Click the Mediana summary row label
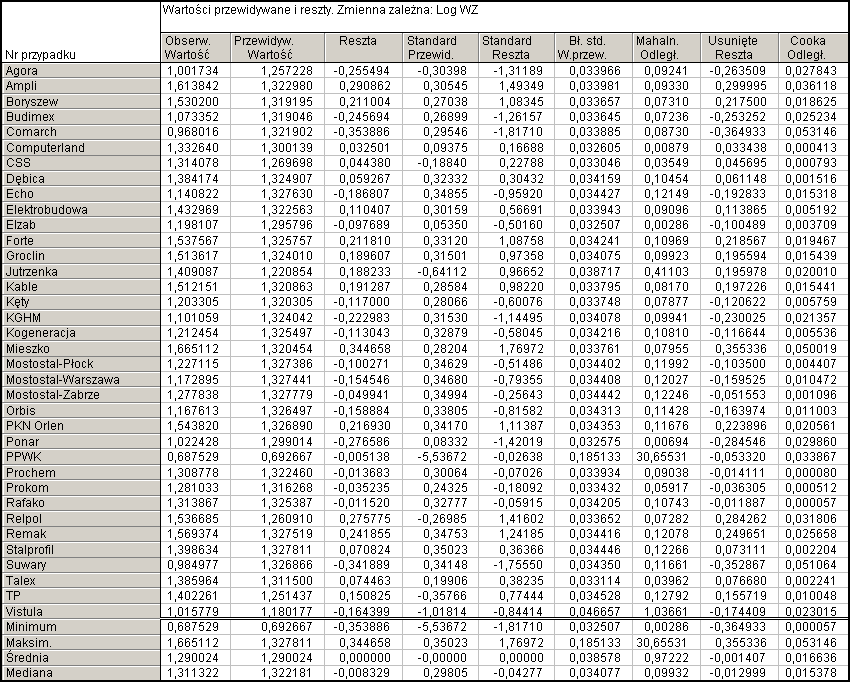 (81, 673)
